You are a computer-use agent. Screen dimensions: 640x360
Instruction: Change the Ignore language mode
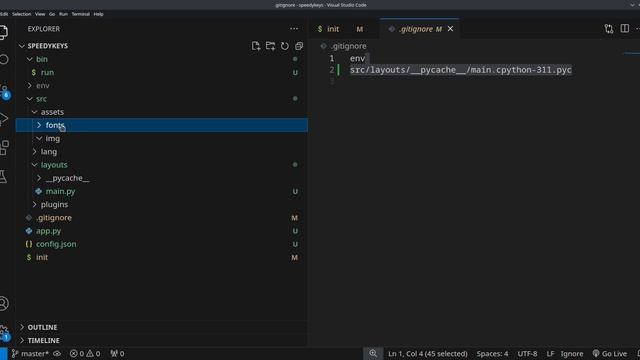coord(572,353)
